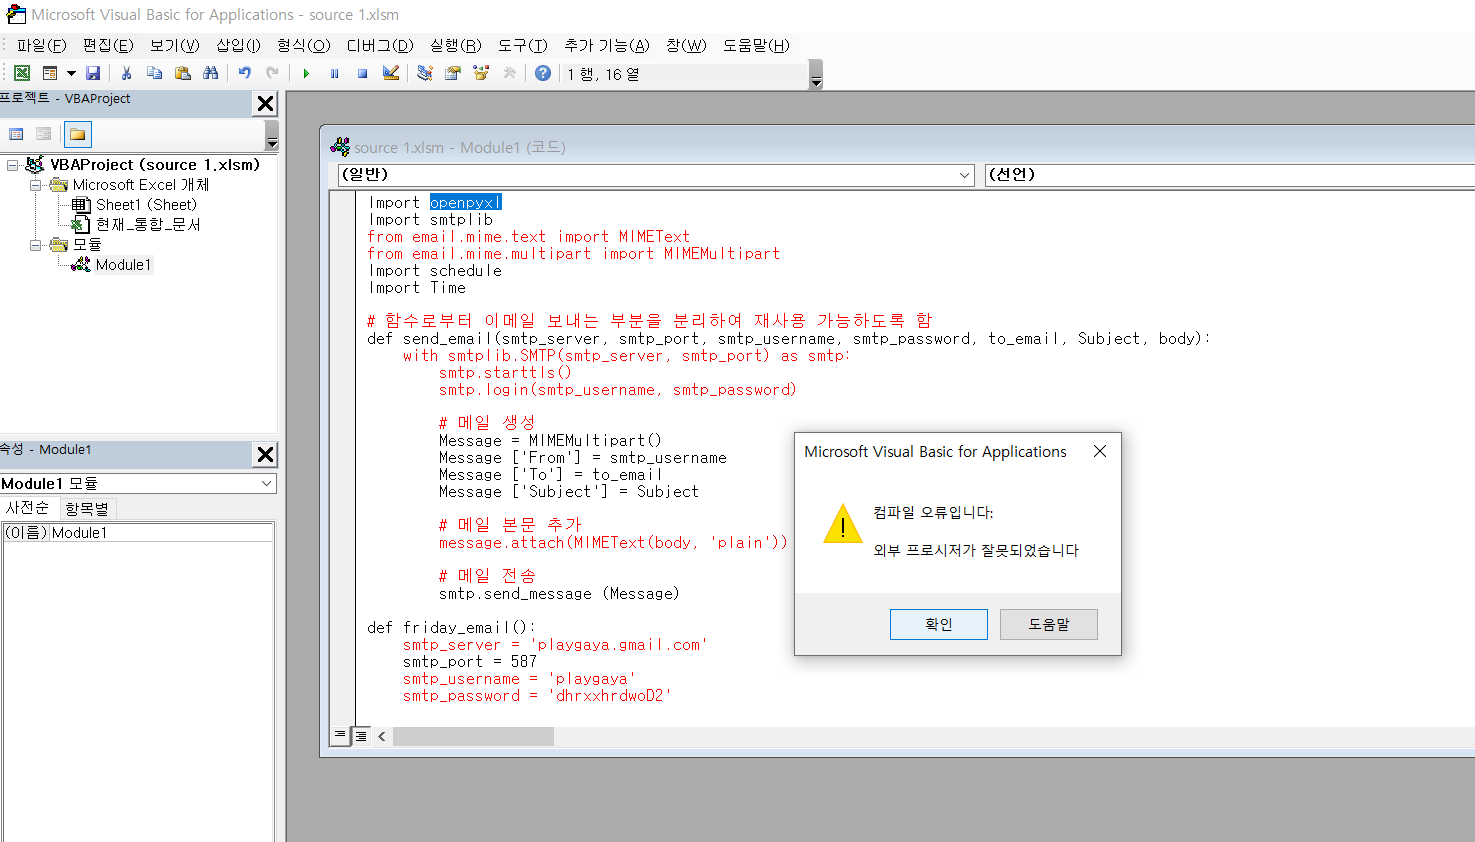Close the 속성 - Module1 properties panel
Image resolution: width=1475 pixels, height=842 pixels.
click(265, 454)
